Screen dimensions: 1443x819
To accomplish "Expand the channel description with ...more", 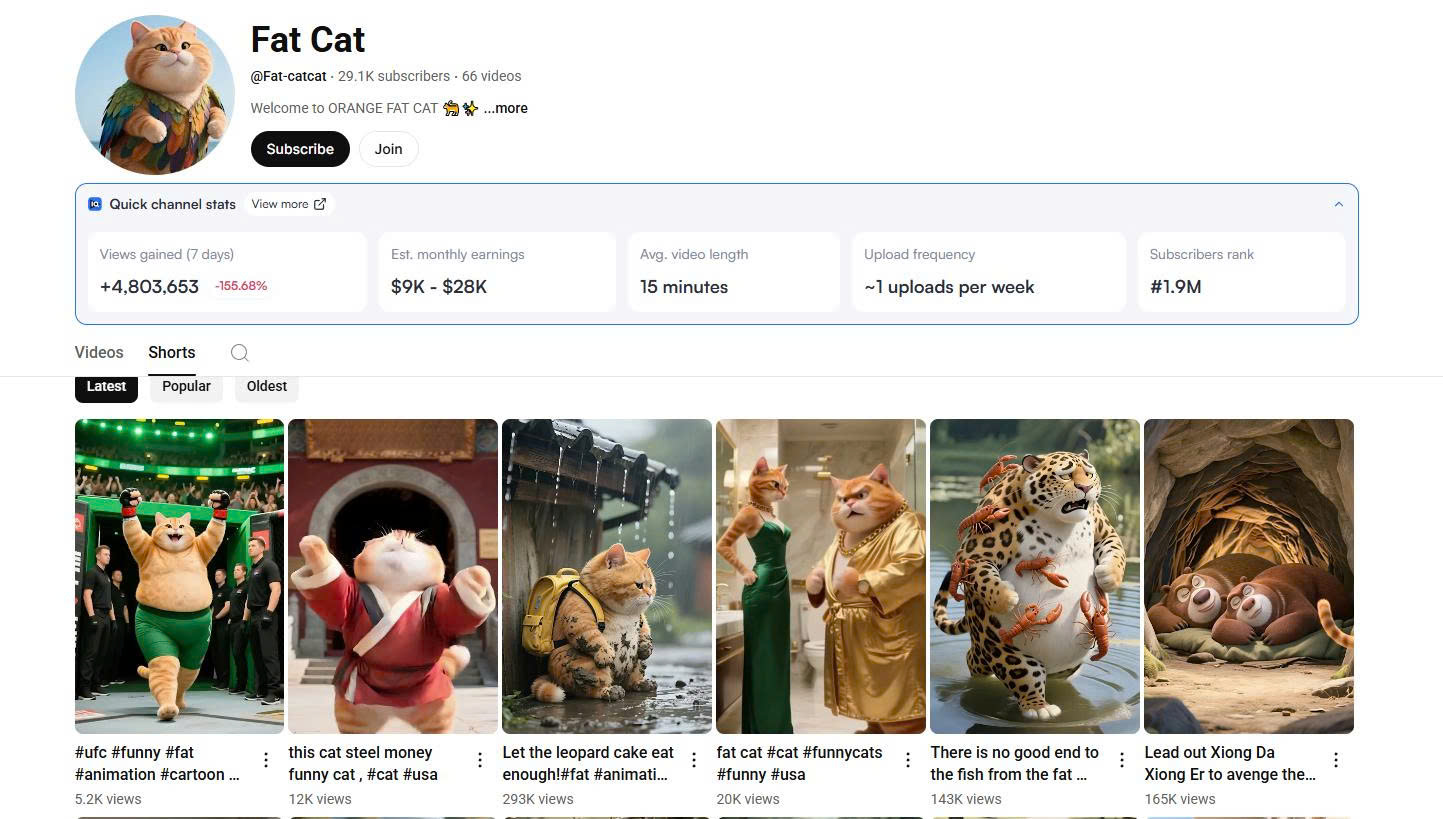I will 506,108.
